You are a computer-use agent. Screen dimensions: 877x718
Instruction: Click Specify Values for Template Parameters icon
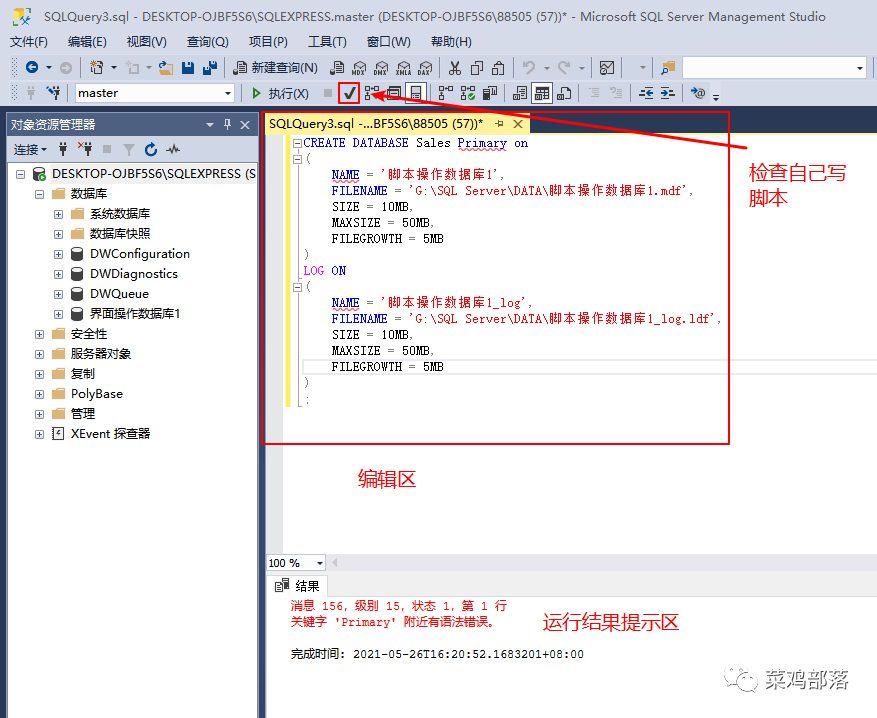(697, 93)
